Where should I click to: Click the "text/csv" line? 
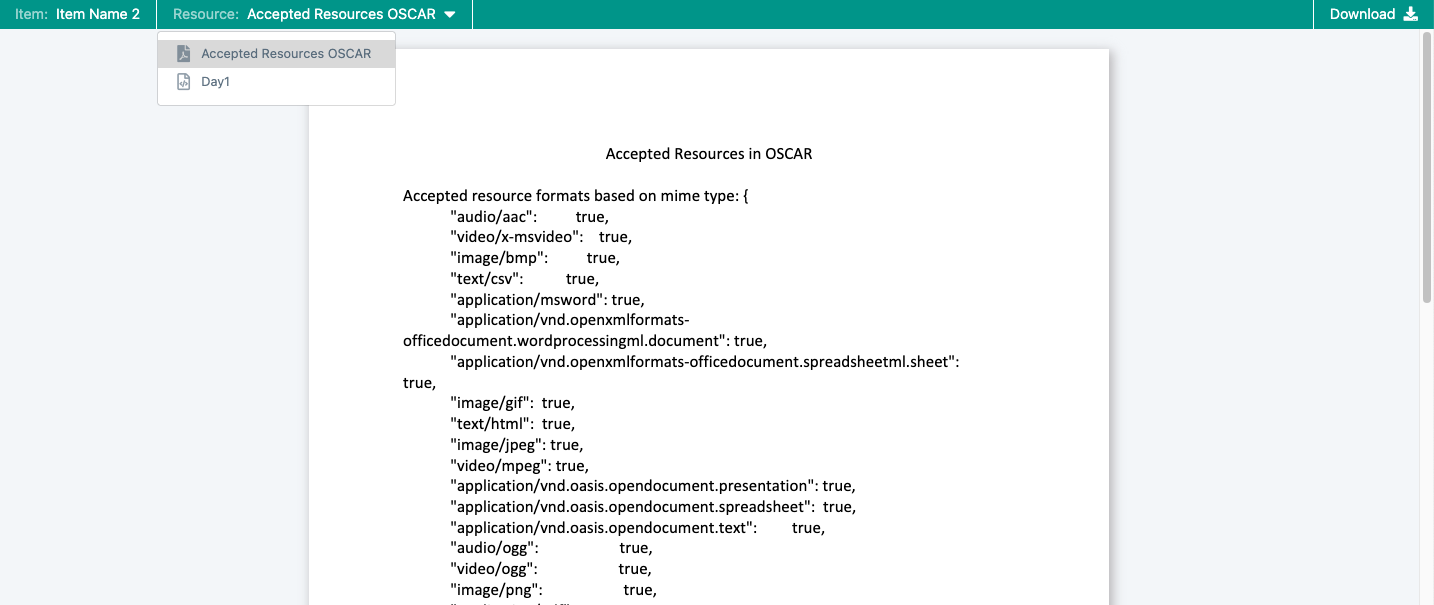524,279
